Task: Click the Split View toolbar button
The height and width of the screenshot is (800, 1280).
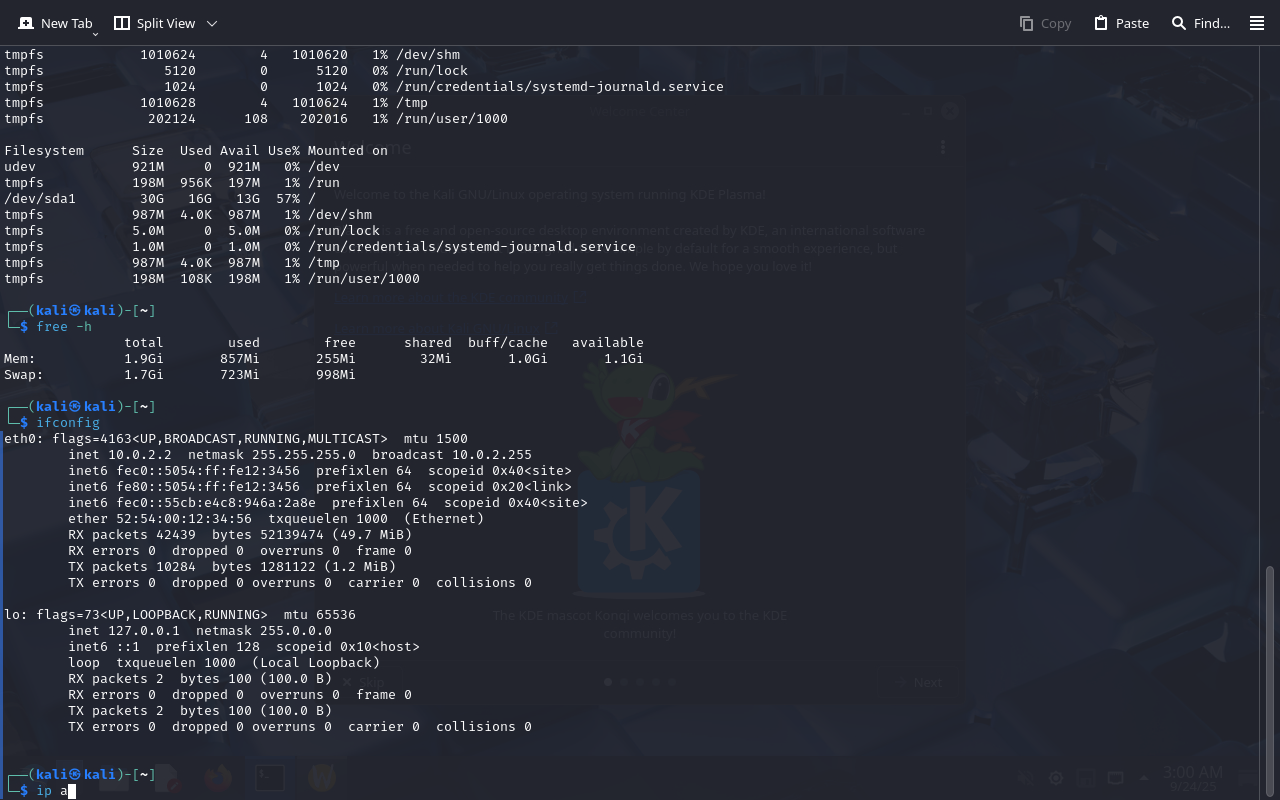Action: coord(154,23)
